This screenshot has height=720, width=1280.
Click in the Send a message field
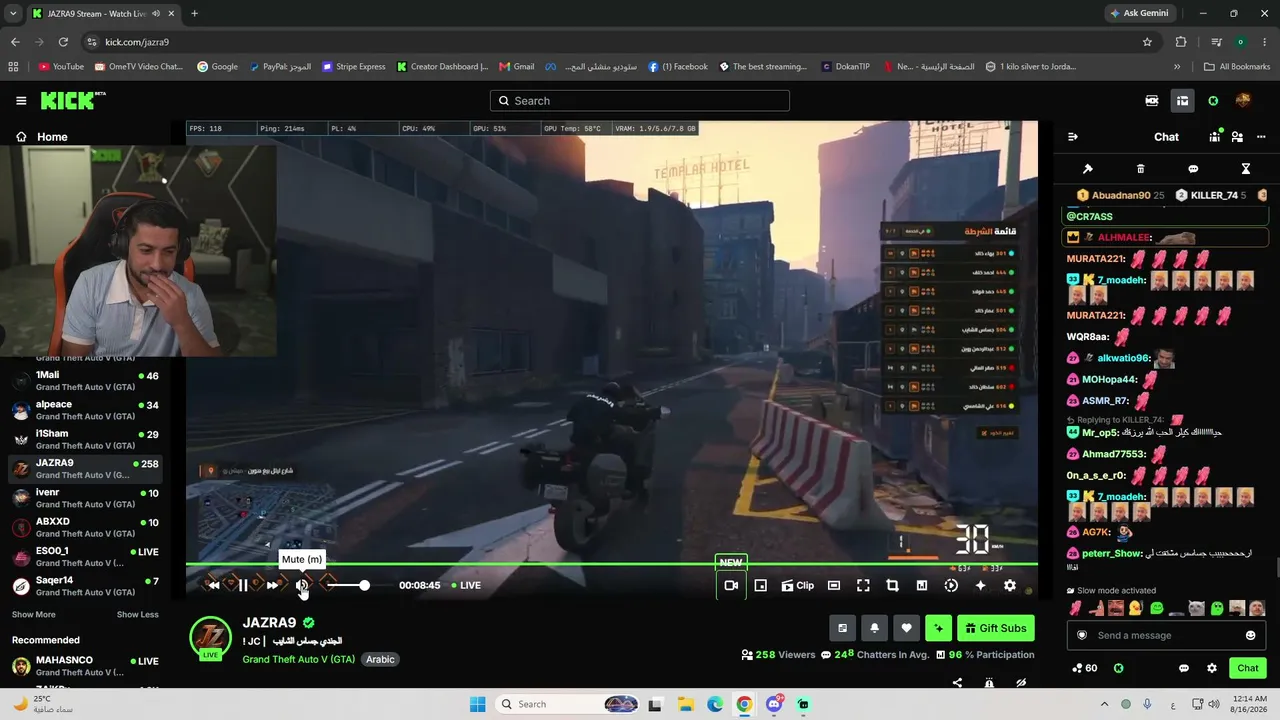point(1165,635)
